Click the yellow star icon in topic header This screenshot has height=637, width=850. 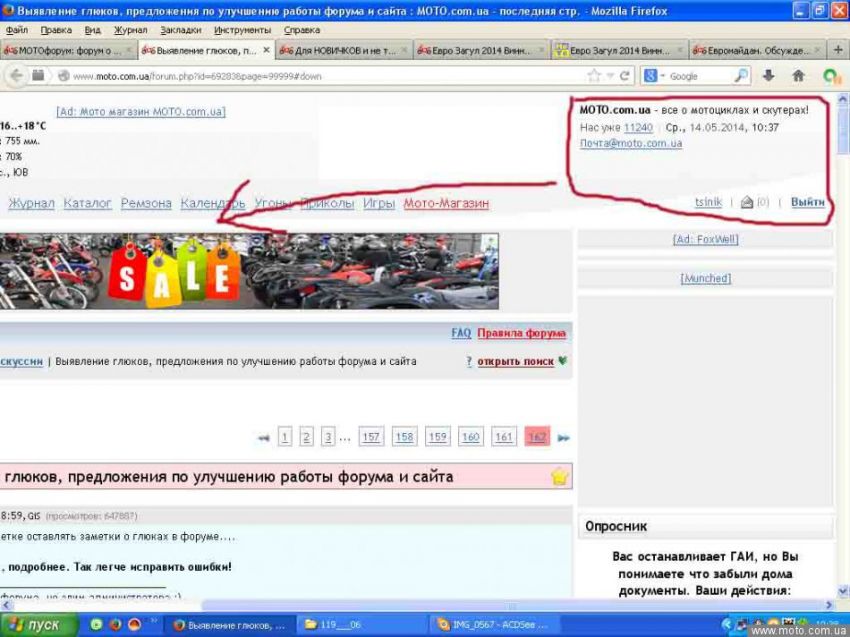(x=559, y=477)
